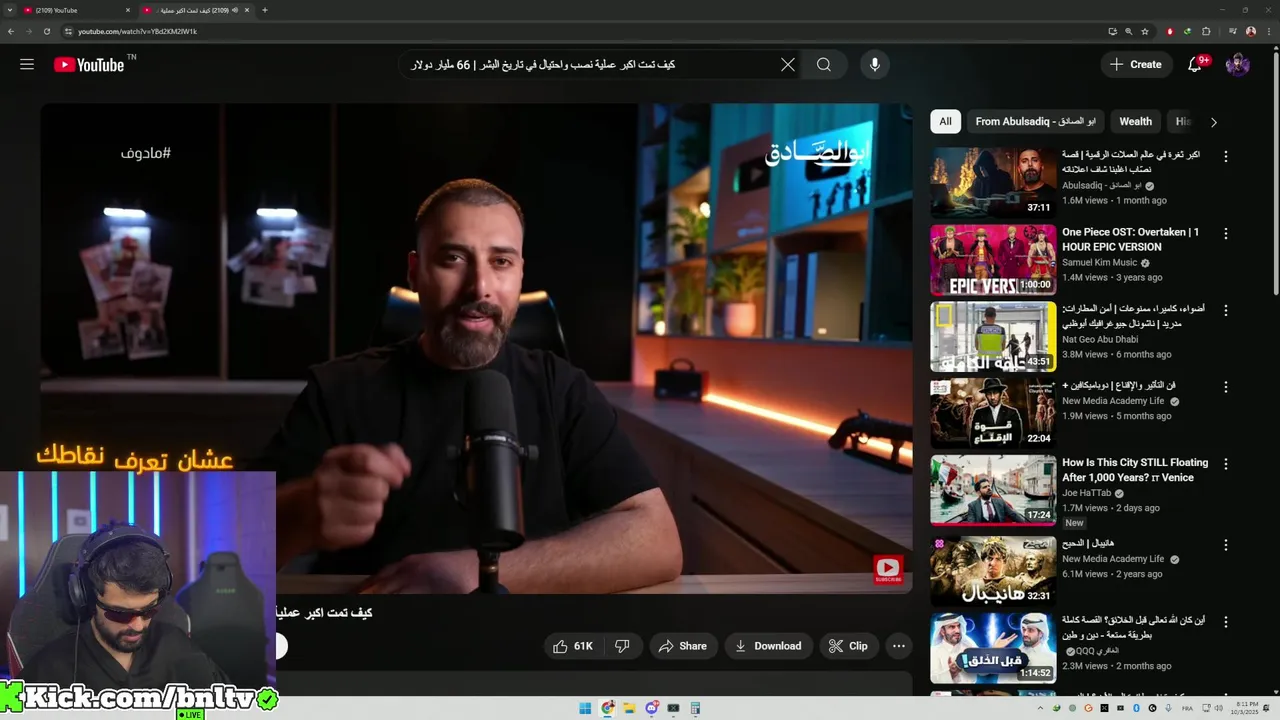
Task: Open 'How Is This City STILL Floating' title
Action: 1135,470
